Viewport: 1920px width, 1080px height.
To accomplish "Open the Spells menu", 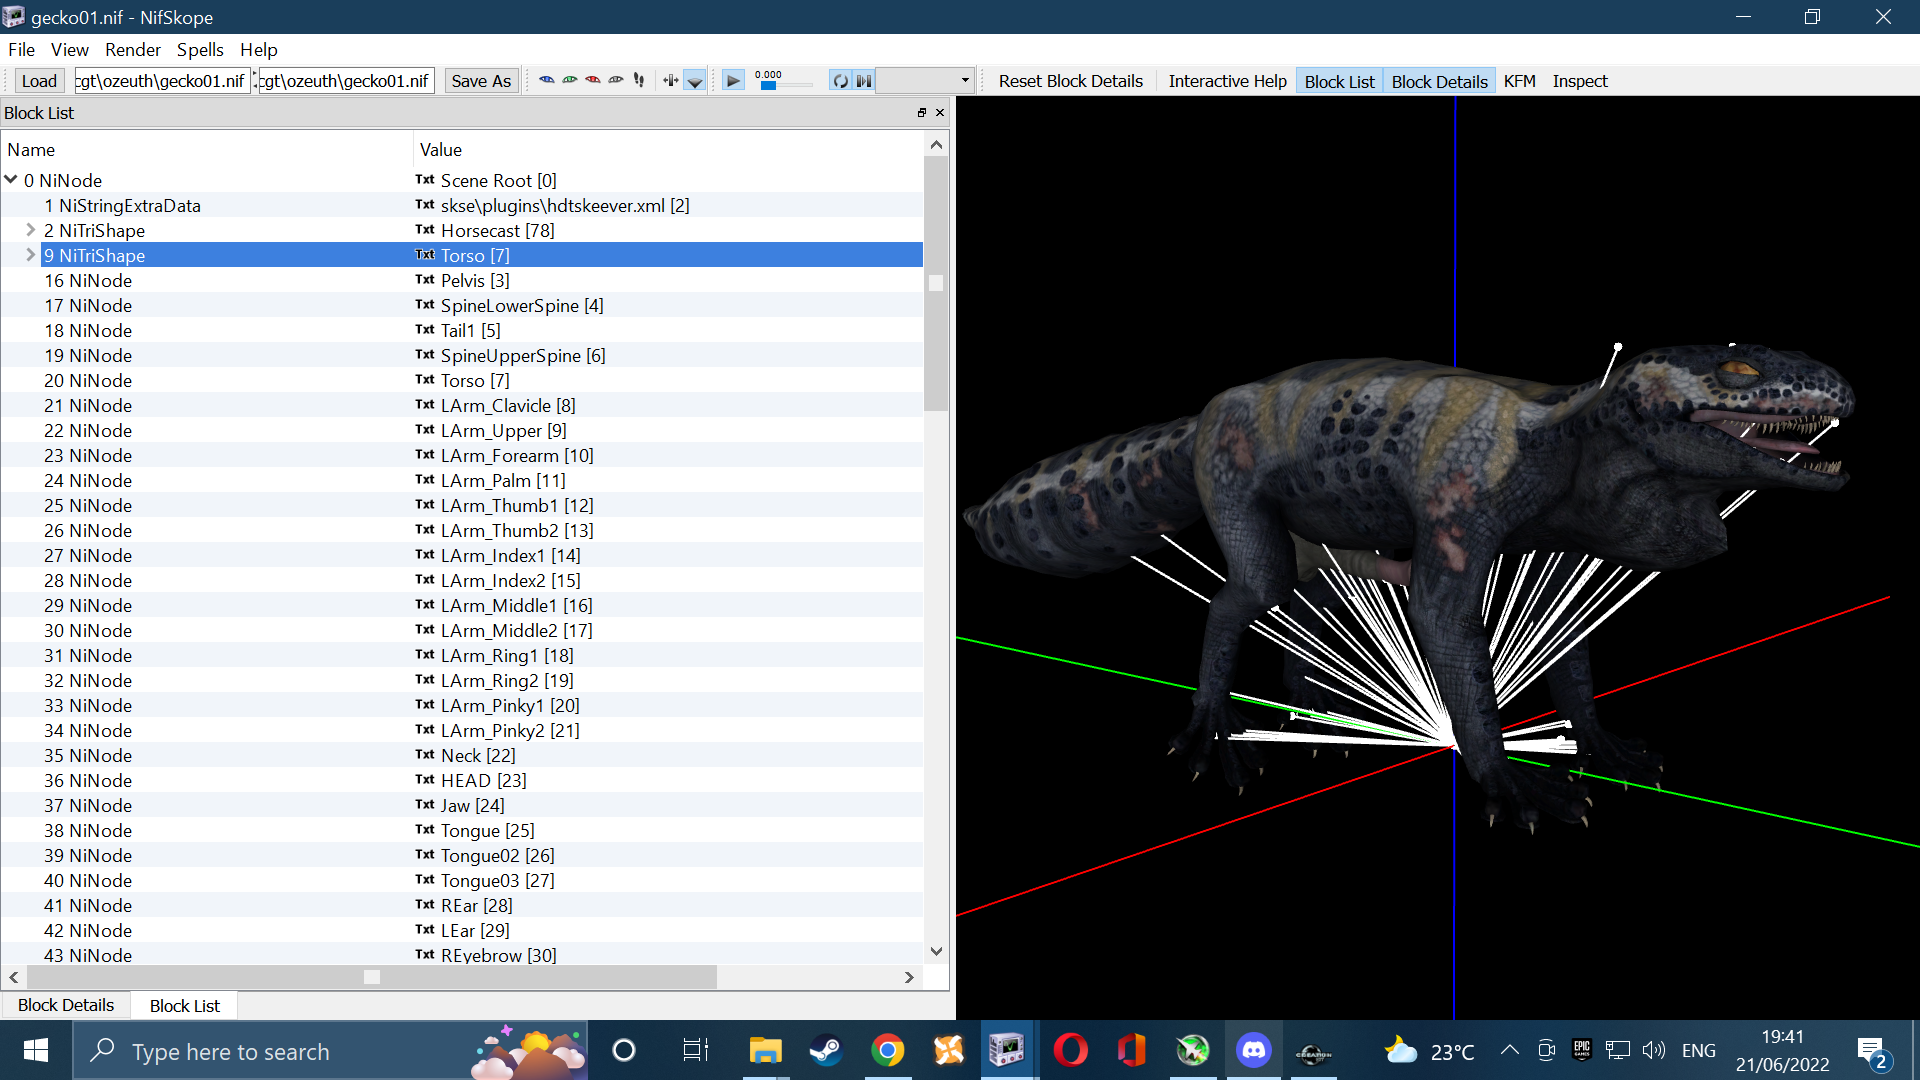I will pyautogui.click(x=200, y=50).
